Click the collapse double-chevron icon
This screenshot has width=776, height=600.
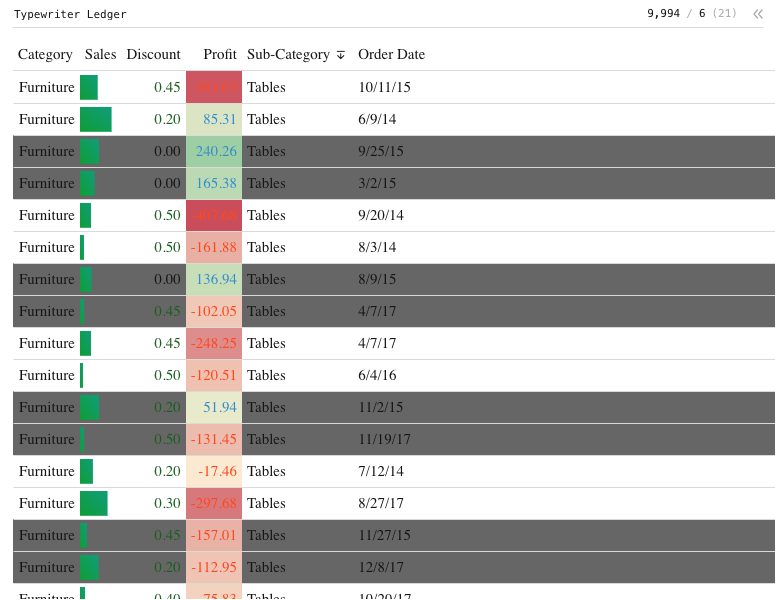pos(758,14)
